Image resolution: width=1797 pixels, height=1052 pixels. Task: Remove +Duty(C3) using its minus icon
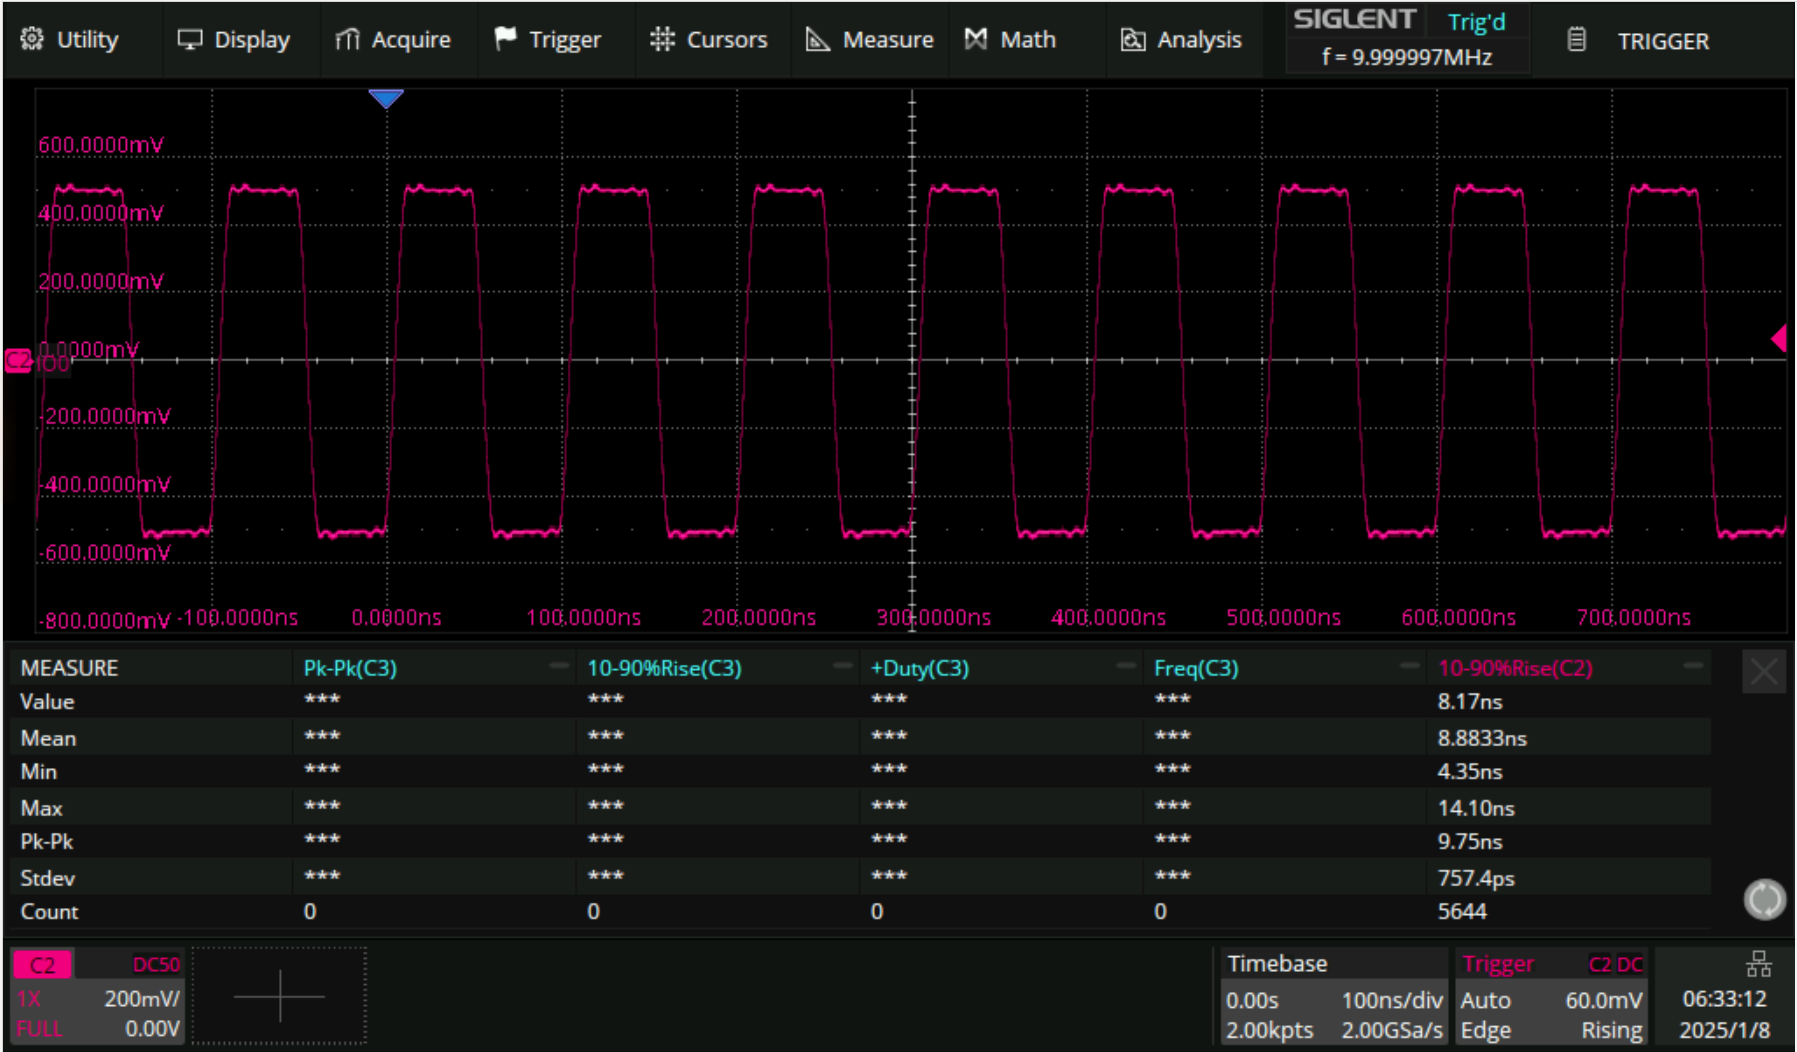pos(1126,665)
